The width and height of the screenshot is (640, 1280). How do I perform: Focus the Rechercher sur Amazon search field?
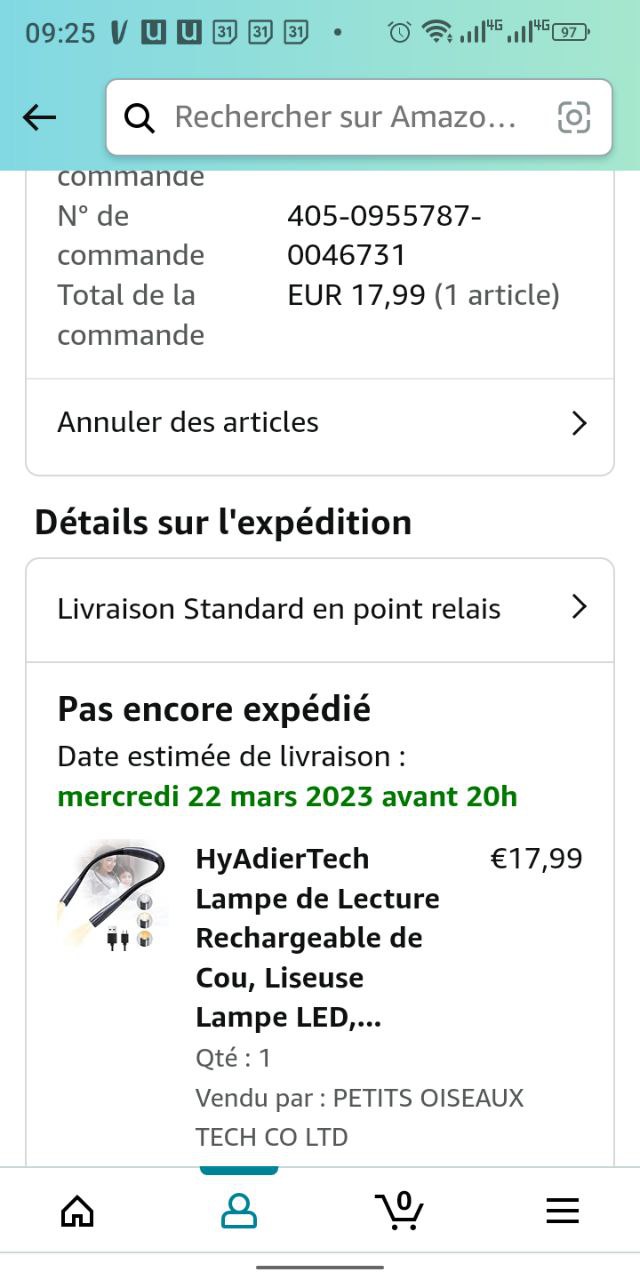coord(345,118)
